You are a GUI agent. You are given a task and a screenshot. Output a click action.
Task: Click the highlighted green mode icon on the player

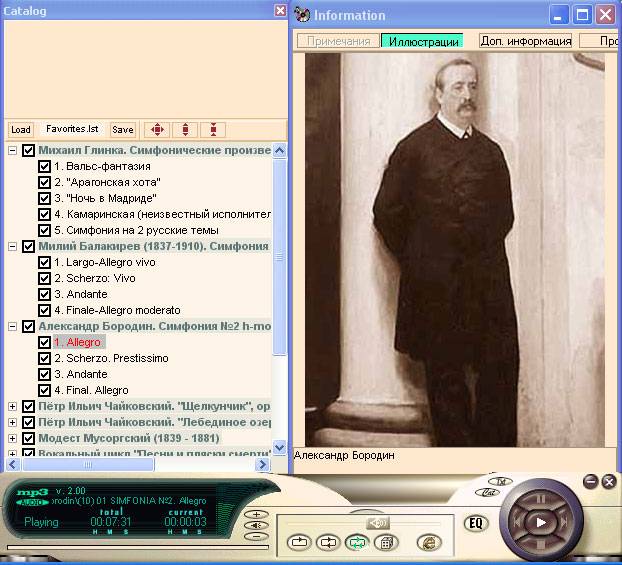click(x=355, y=542)
